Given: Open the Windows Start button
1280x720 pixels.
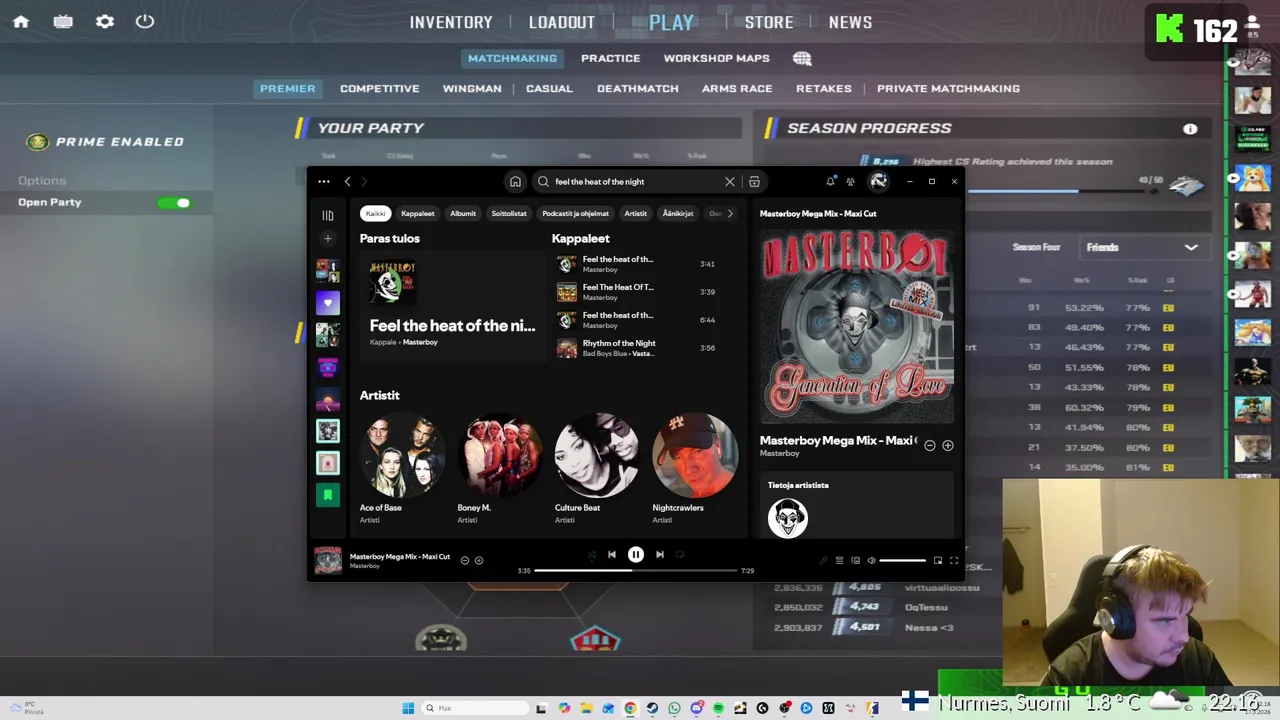Looking at the screenshot, I should [408, 708].
